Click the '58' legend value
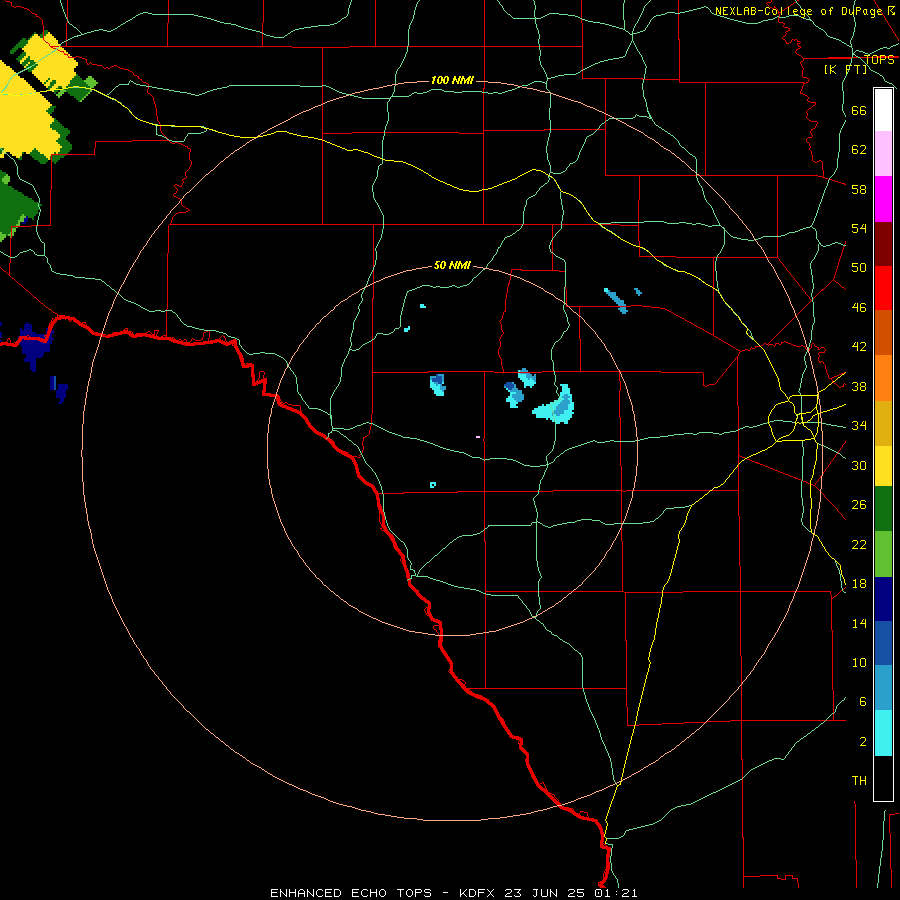This screenshot has height=900, width=900. (x=859, y=189)
